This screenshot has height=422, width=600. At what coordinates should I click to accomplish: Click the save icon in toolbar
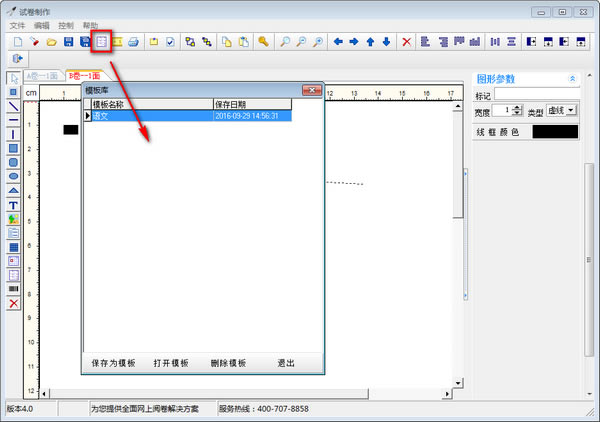(x=68, y=42)
